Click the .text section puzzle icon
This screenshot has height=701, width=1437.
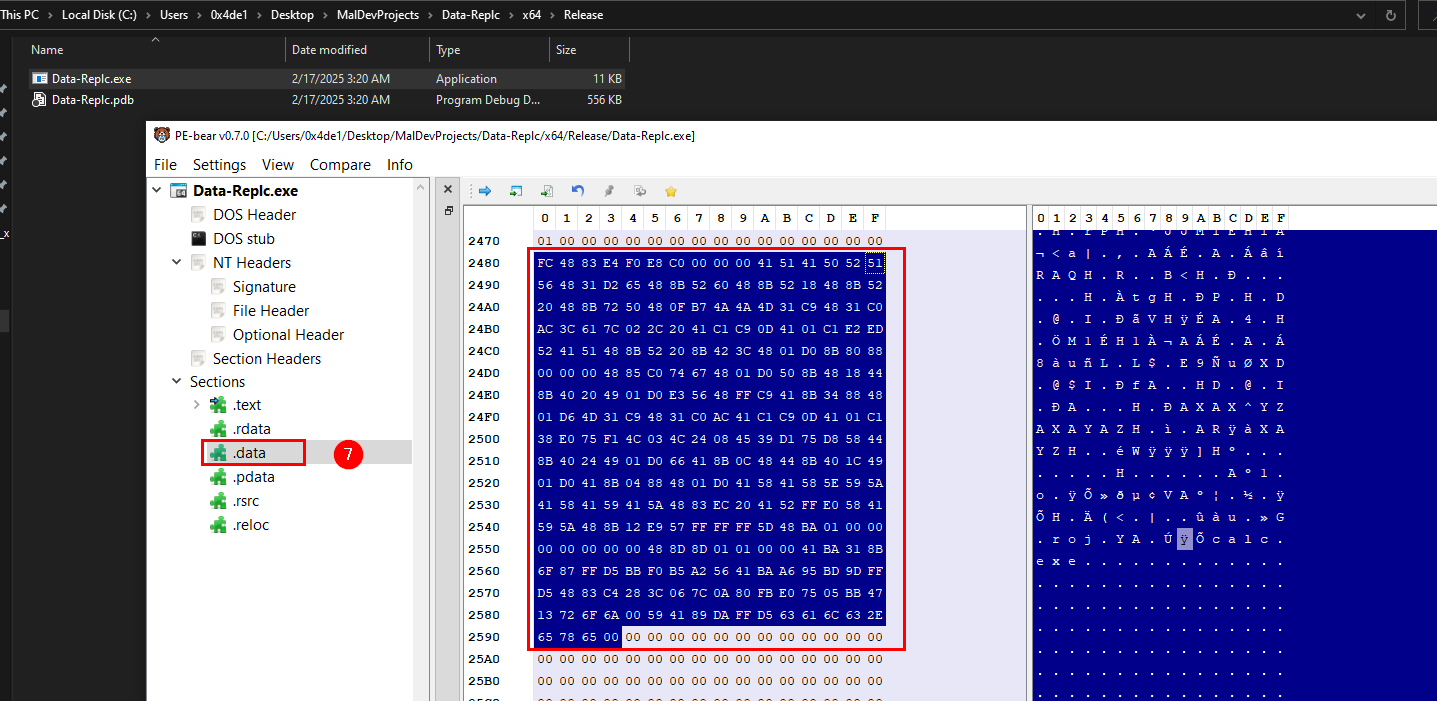coord(218,405)
